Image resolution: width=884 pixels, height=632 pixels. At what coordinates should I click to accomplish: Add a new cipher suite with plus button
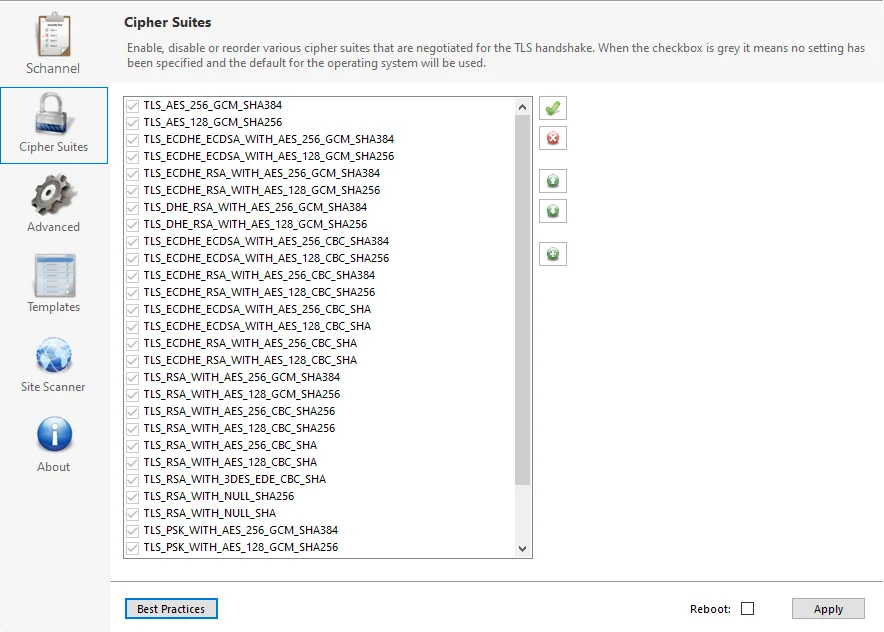pyautogui.click(x=552, y=254)
